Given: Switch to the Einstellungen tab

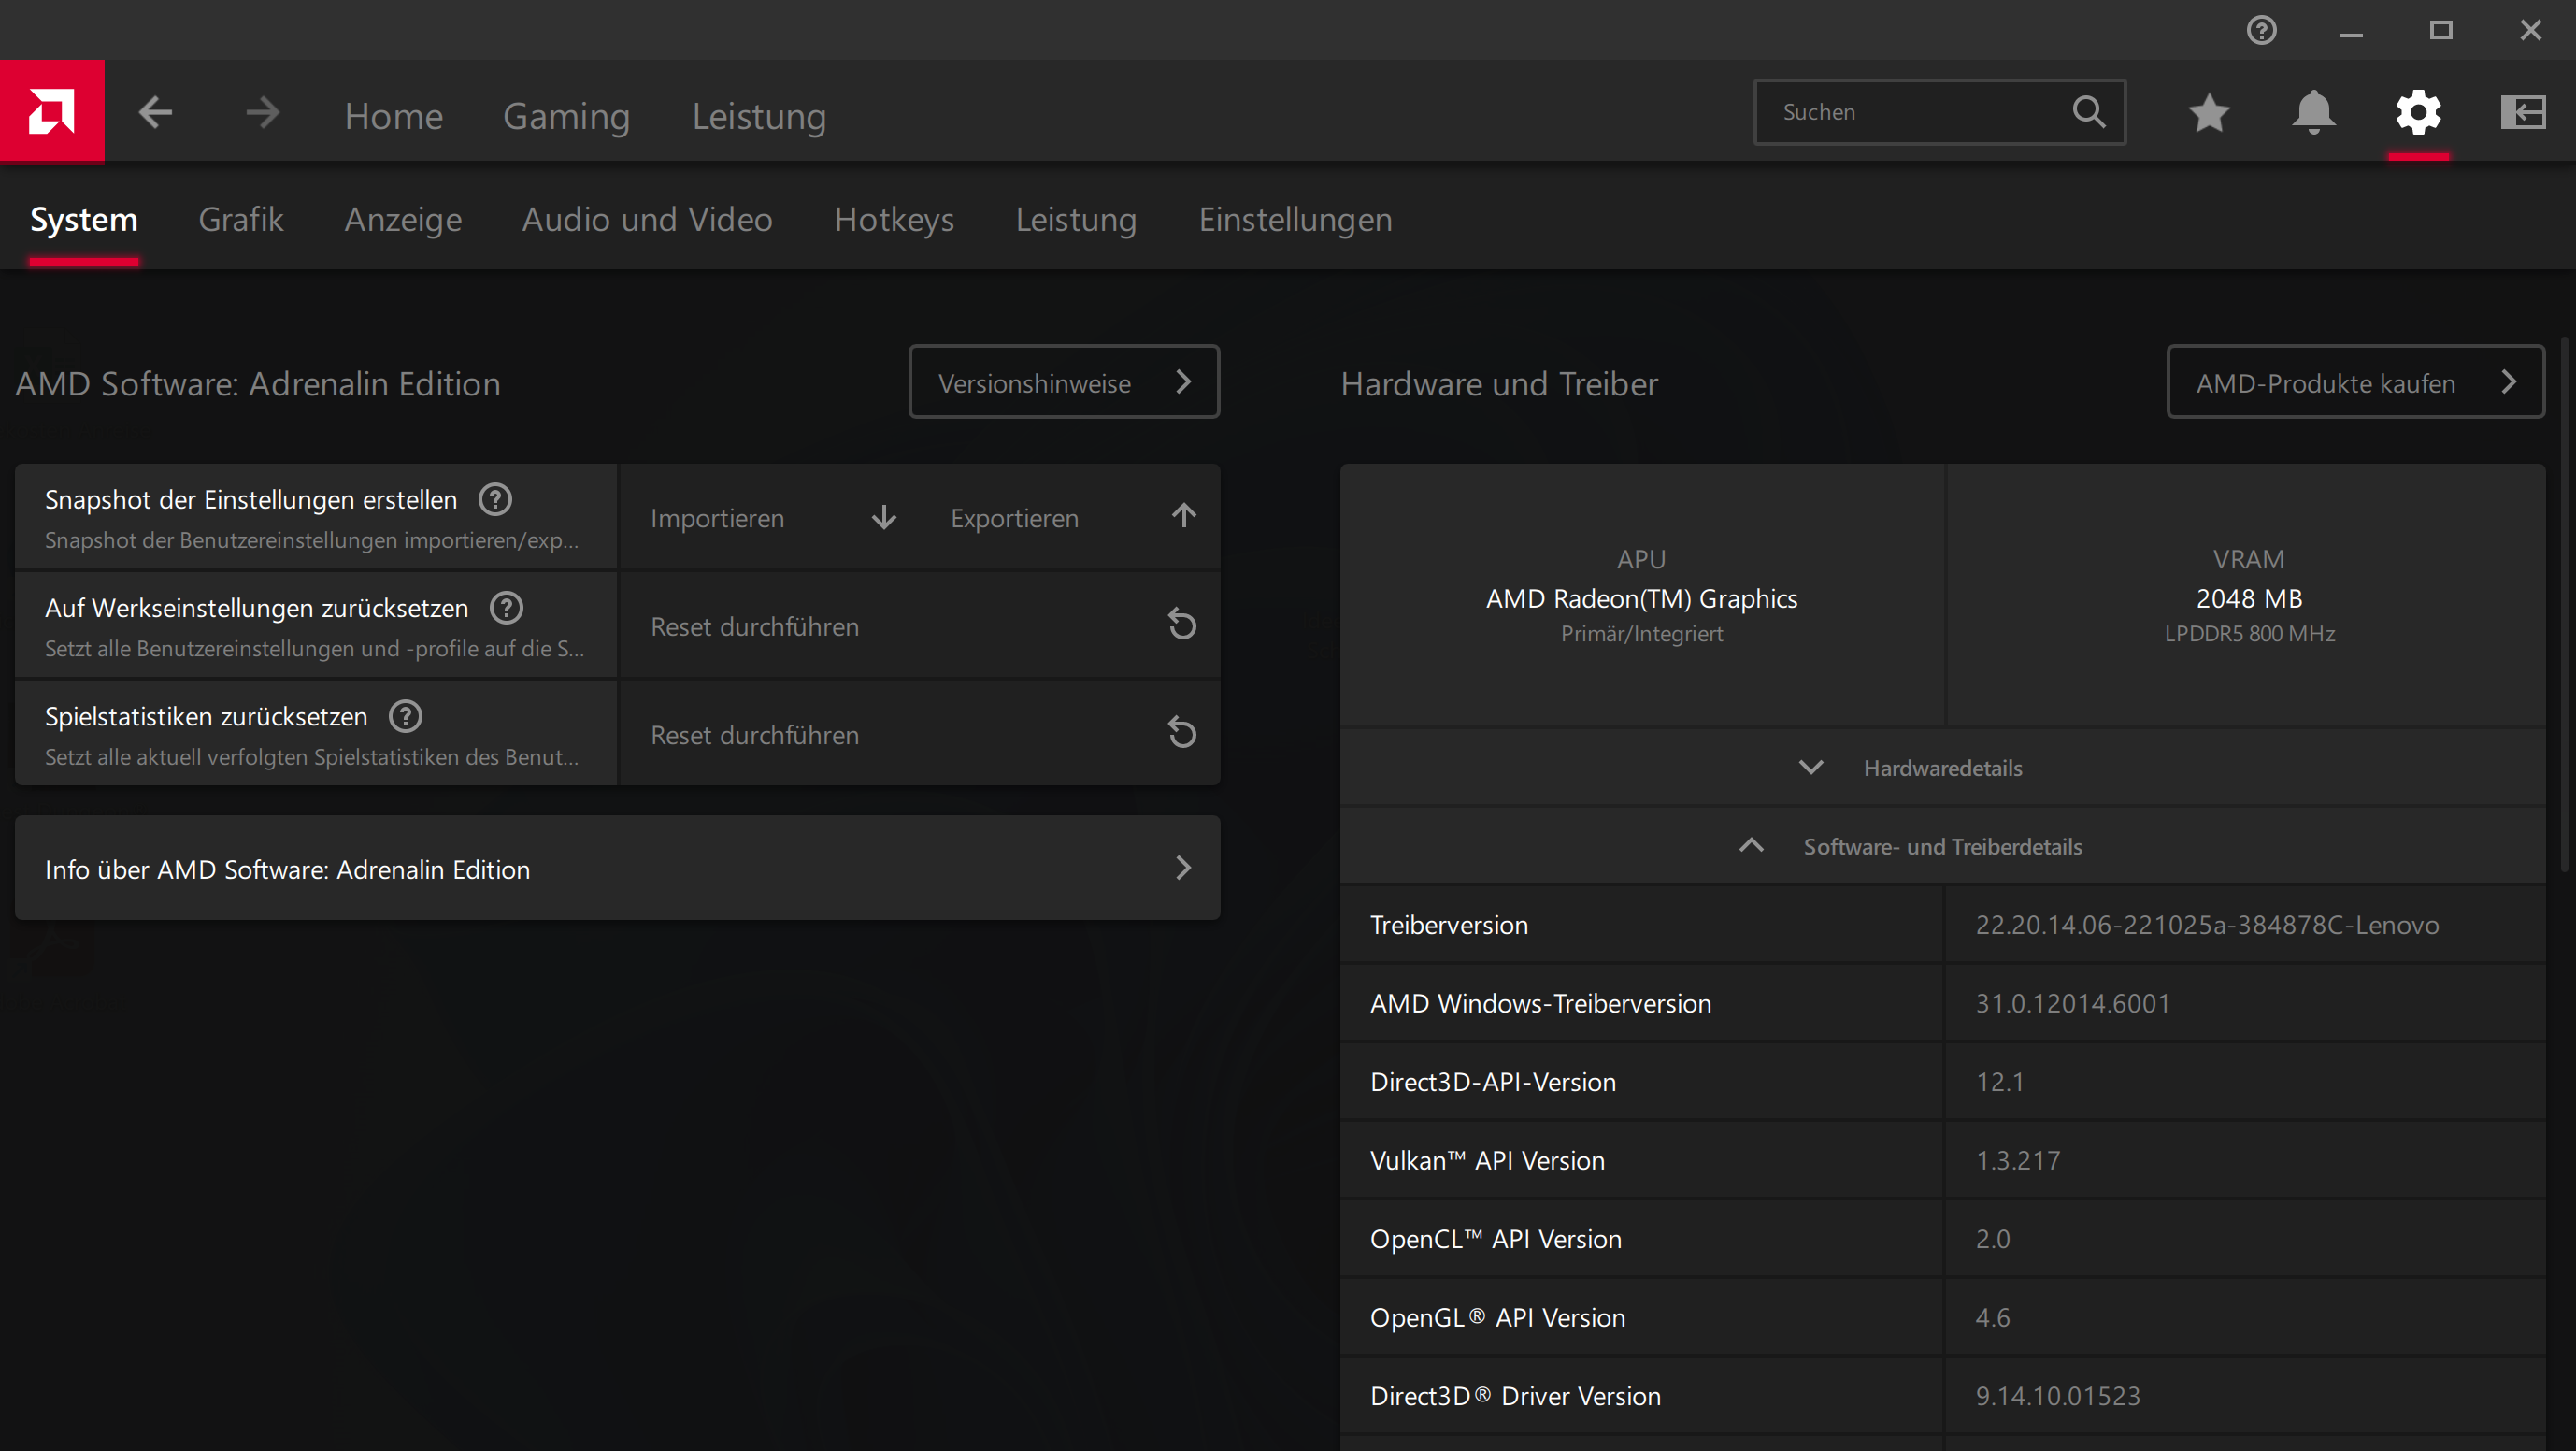Looking at the screenshot, I should [x=1295, y=219].
